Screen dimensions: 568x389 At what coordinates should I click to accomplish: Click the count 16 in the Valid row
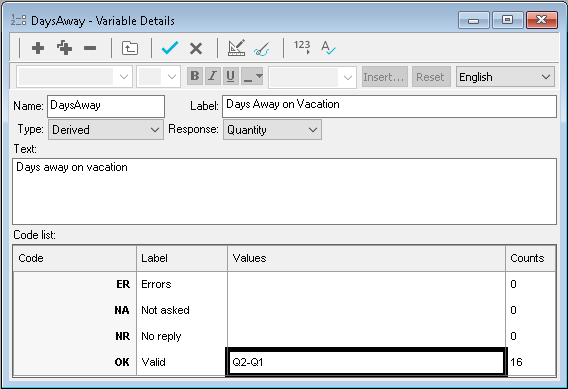click(x=530, y=362)
